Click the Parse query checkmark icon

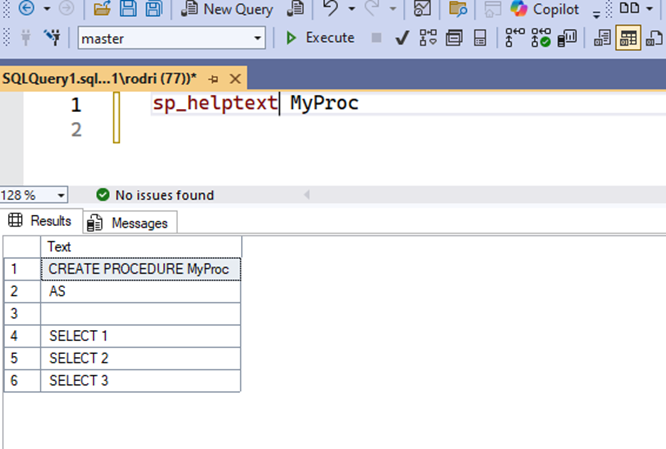point(402,38)
